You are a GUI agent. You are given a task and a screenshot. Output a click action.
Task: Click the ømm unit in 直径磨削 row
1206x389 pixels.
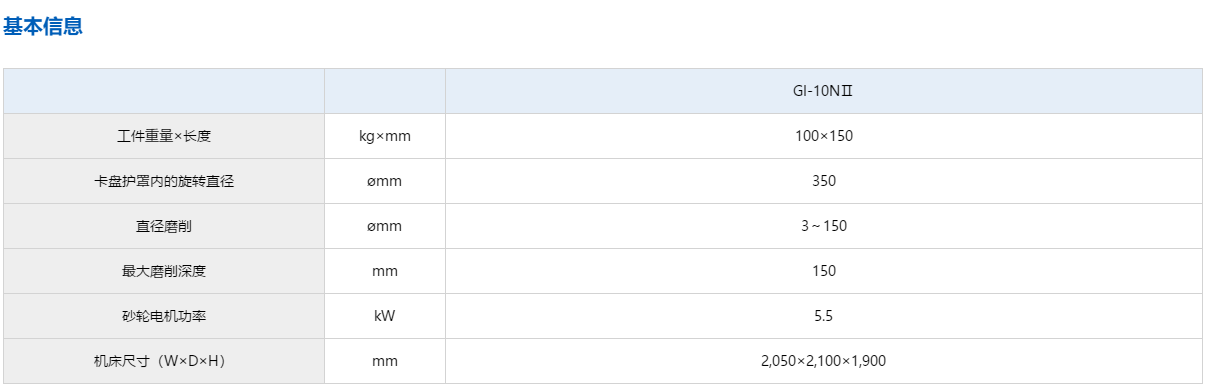[x=385, y=226]
